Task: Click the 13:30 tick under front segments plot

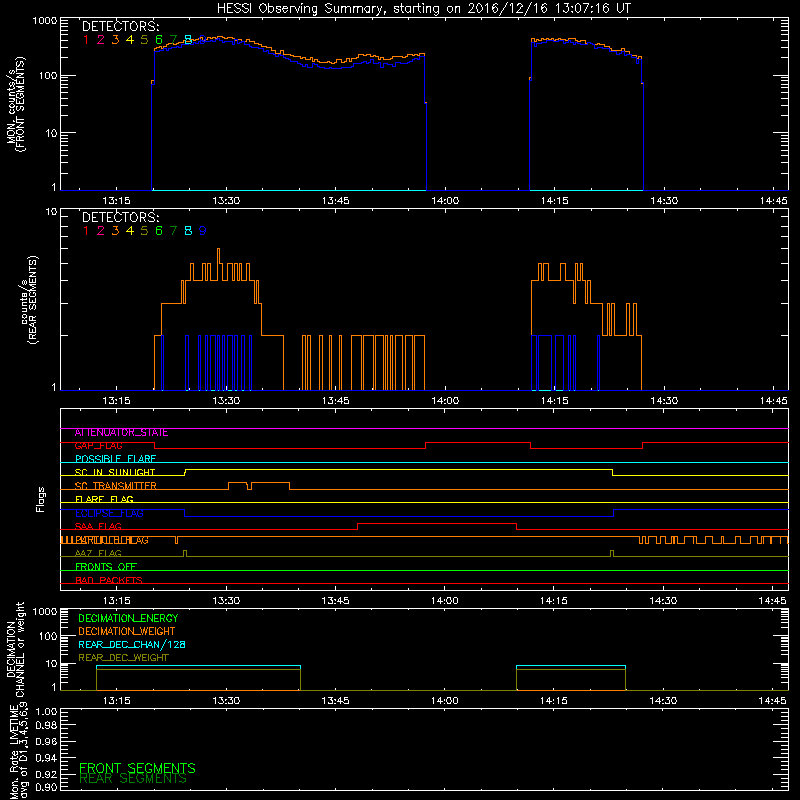Action: [x=226, y=201]
